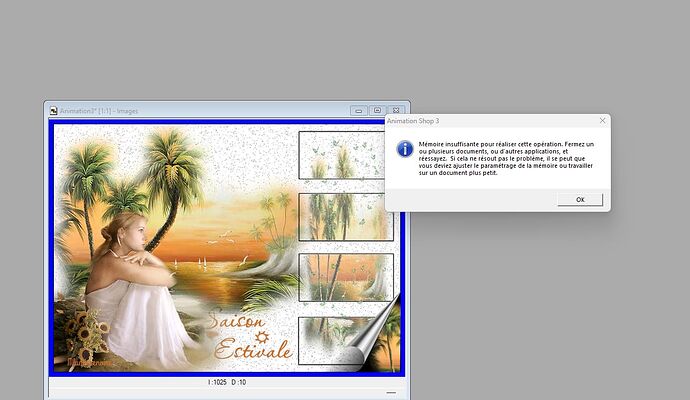Minimize the Animation3 frames window
The width and height of the screenshot is (690, 400).
(x=359, y=110)
